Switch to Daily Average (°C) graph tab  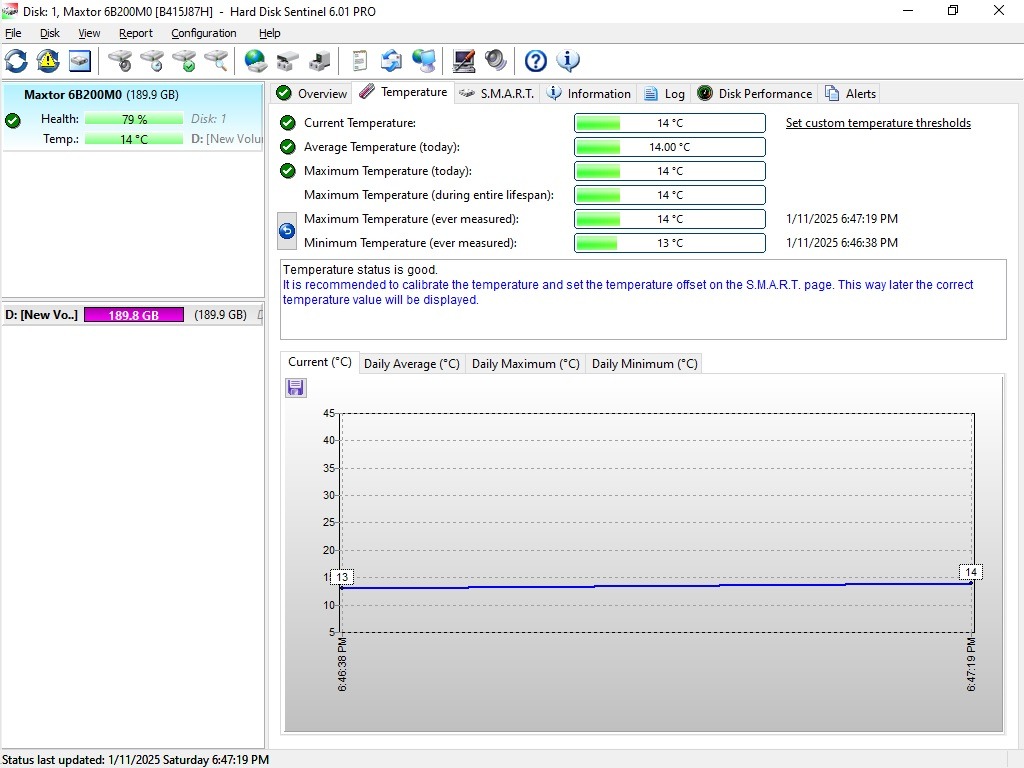411,364
